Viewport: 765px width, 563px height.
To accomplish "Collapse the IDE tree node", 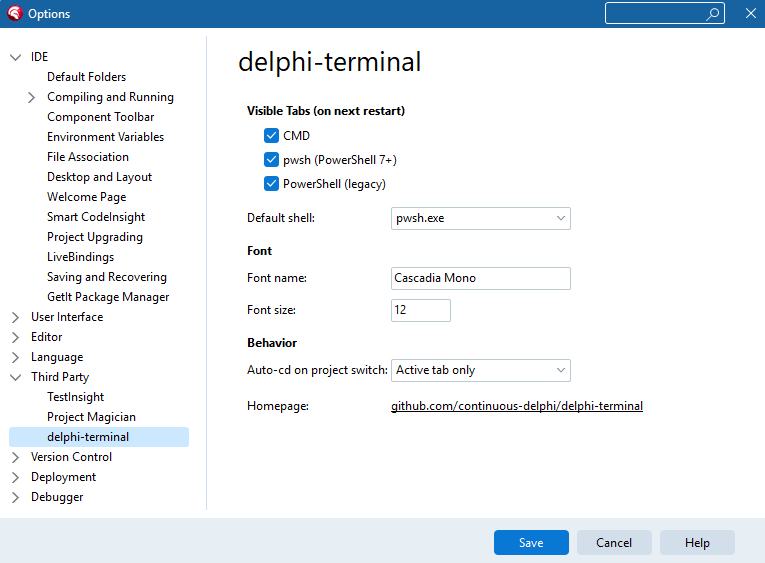I will tap(16, 57).
